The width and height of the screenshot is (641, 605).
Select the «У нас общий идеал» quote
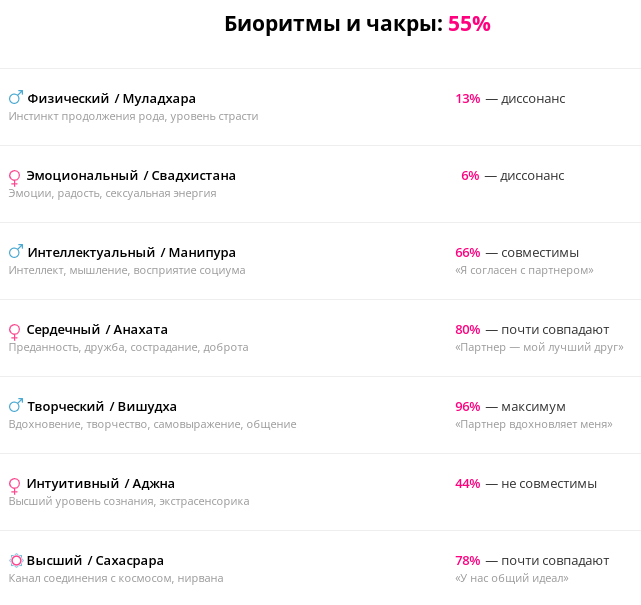point(511,579)
